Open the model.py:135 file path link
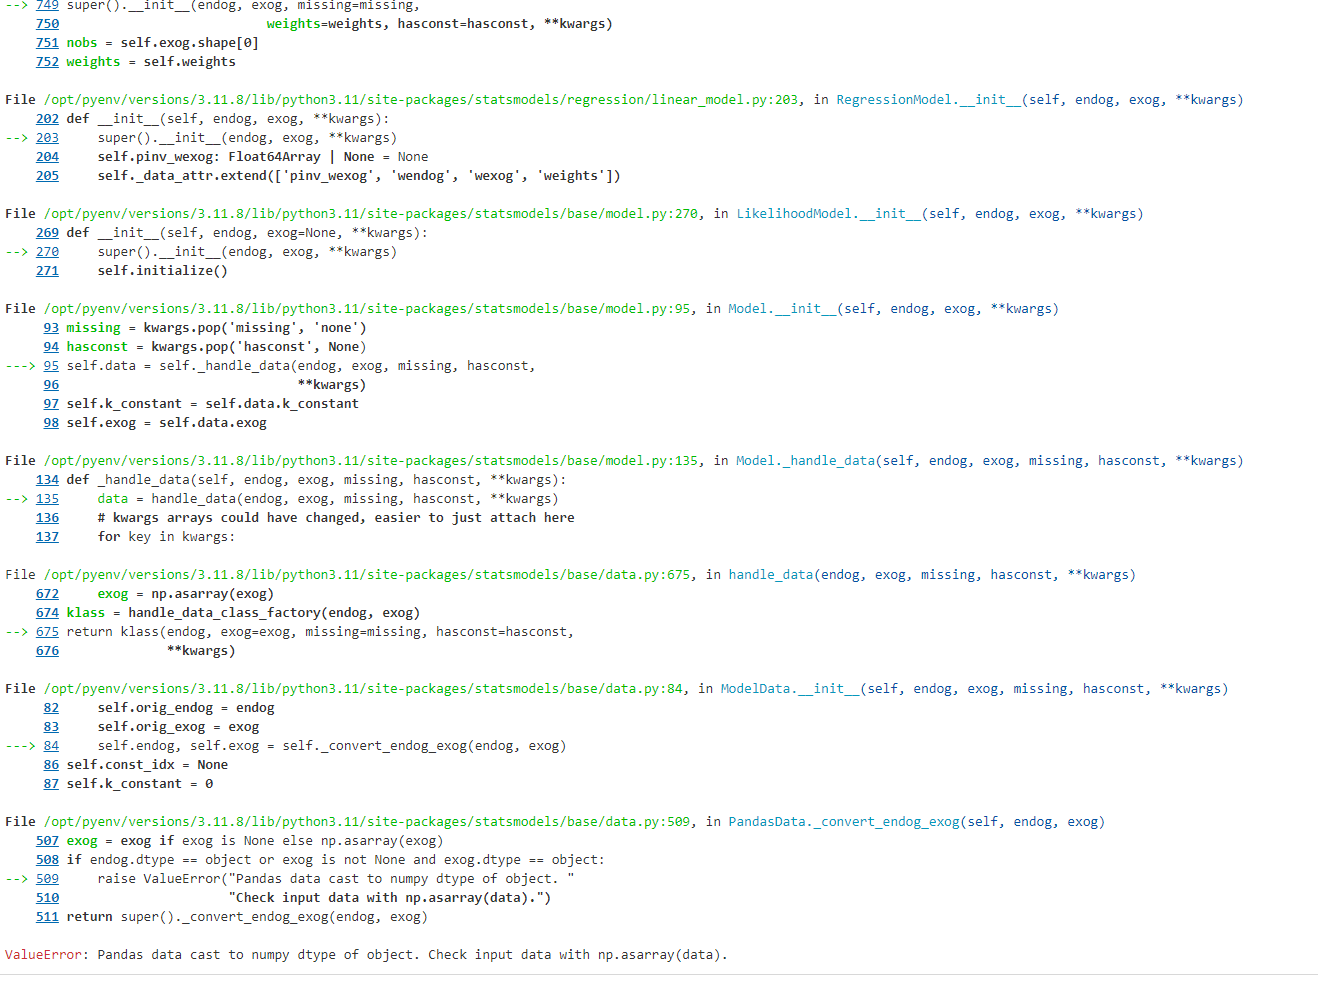This screenshot has width=1318, height=988. (371, 461)
